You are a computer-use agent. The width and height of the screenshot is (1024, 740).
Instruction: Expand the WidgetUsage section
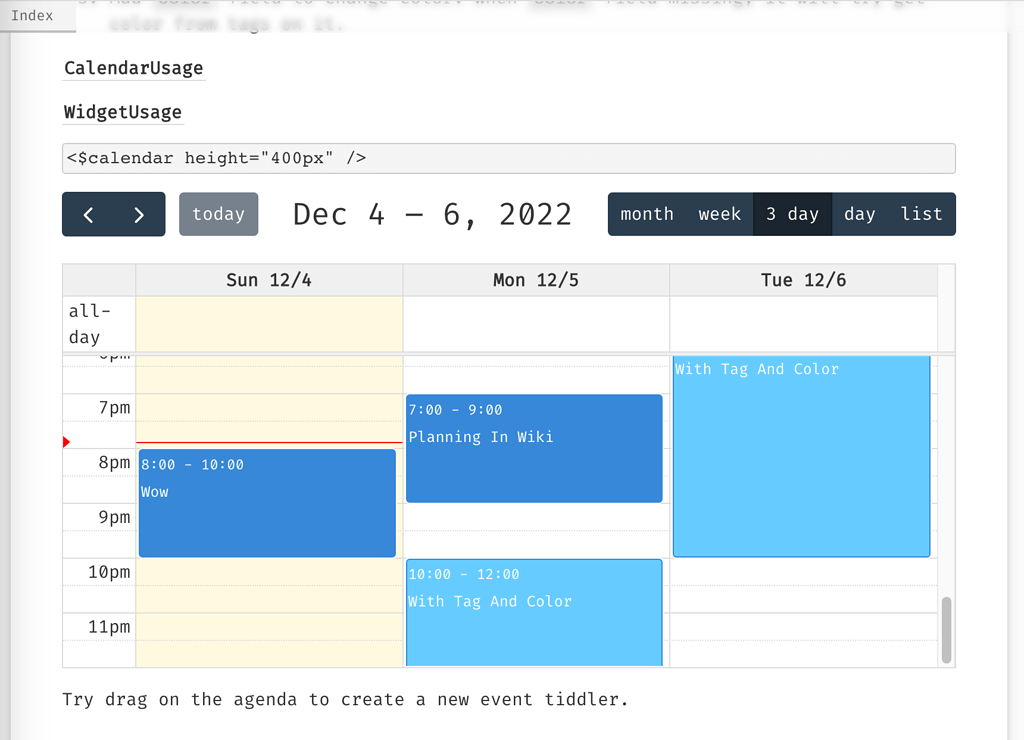(x=123, y=112)
